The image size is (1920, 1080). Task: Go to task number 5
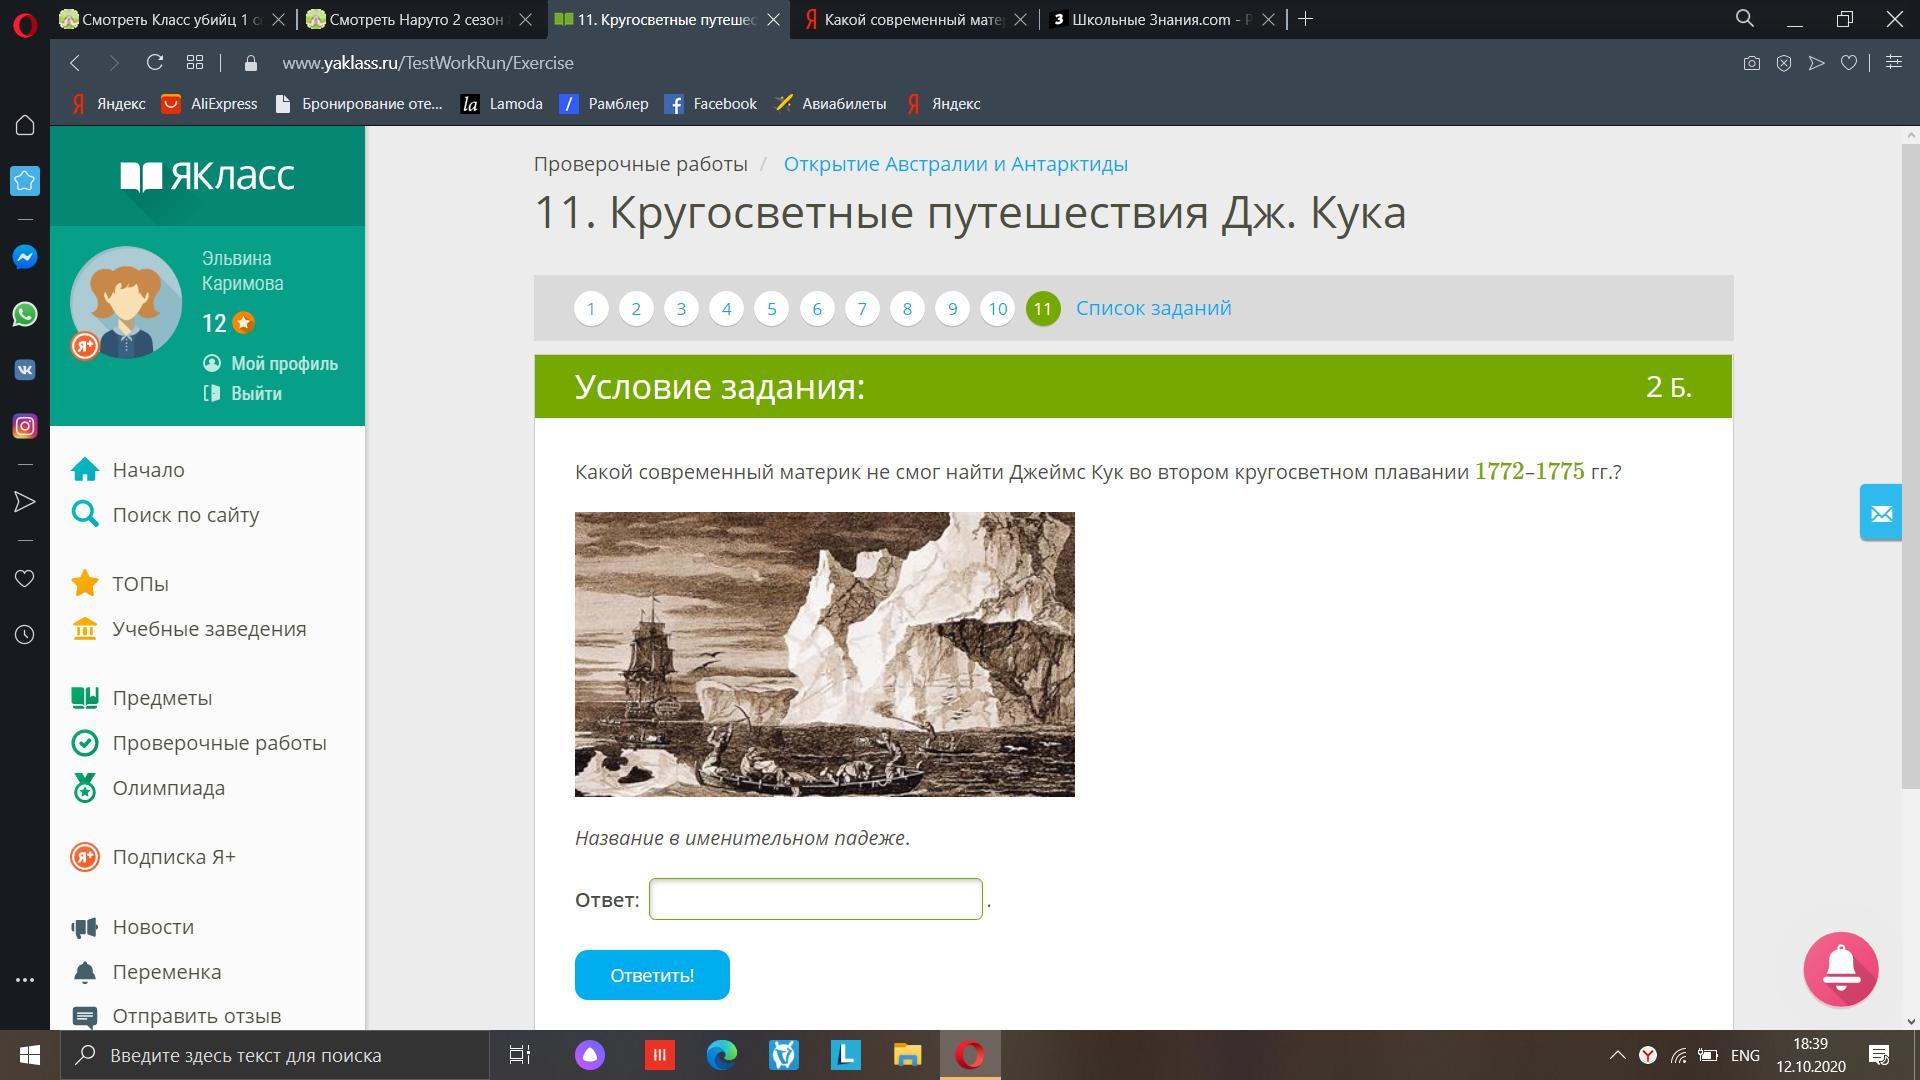tap(771, 309)
